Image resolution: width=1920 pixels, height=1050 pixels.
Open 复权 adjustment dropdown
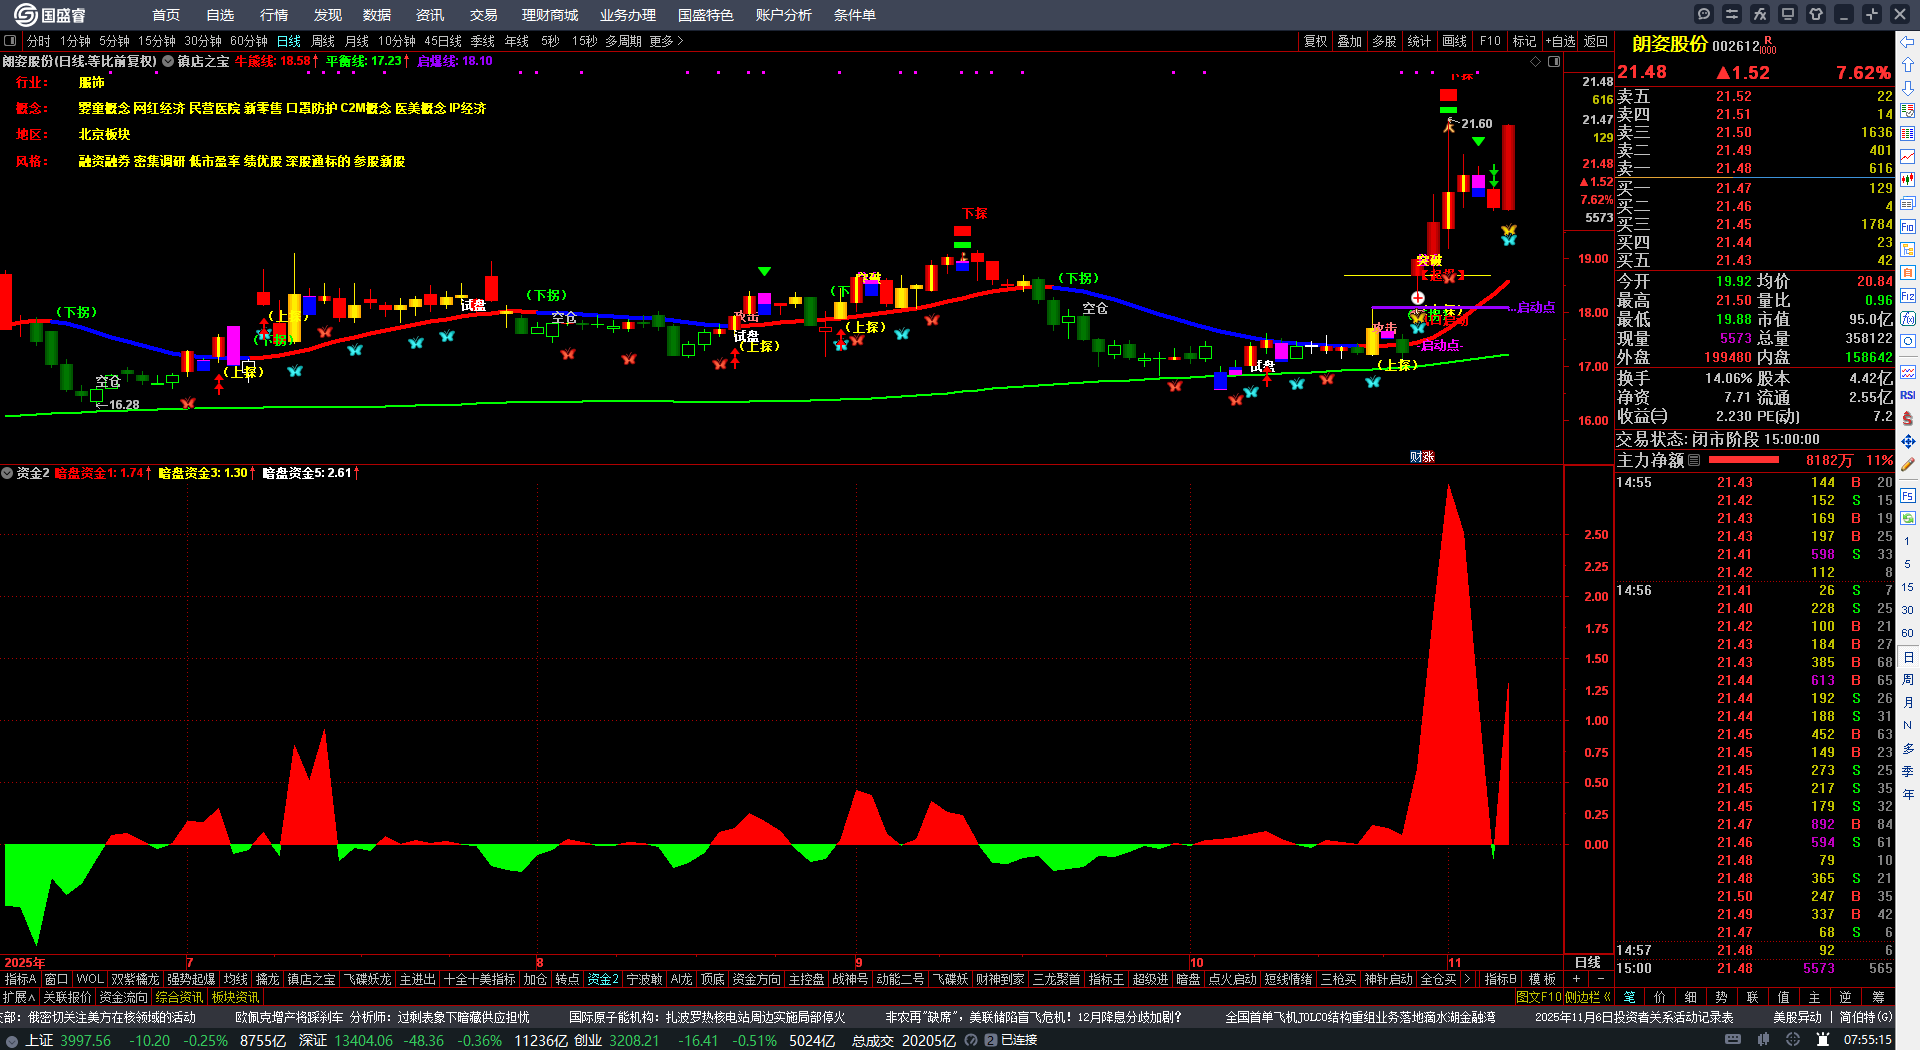(1316, 41)
